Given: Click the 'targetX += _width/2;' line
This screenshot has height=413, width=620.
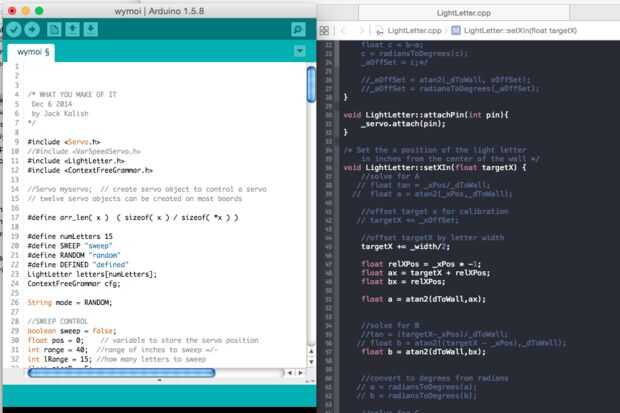Looking at the screenshot, I should 405,246.
